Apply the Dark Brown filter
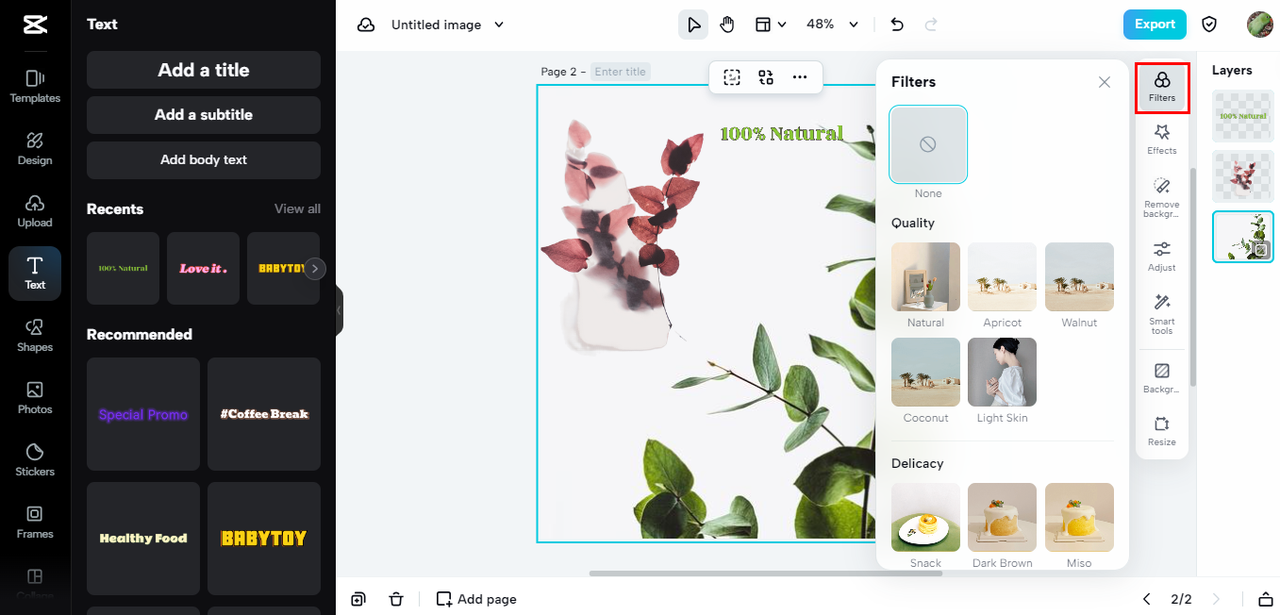1280x615 pixels. pyautogui.click(x=1002, y=518)
